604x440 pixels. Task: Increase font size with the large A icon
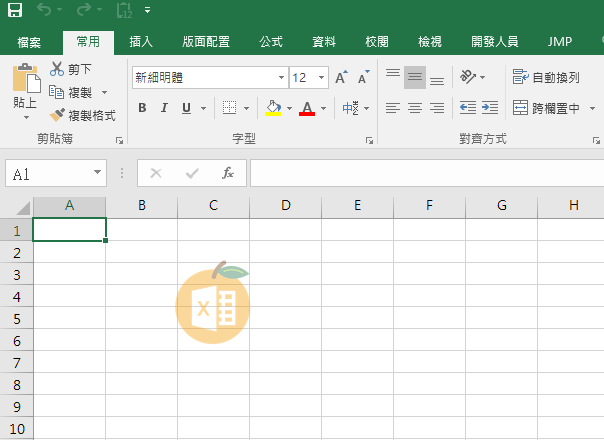(341, 77)
